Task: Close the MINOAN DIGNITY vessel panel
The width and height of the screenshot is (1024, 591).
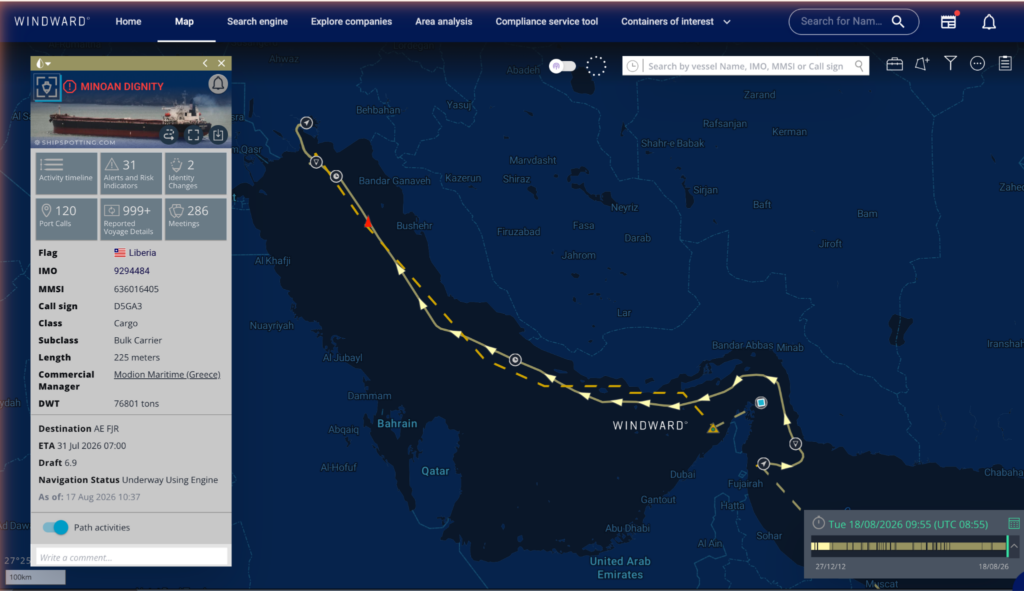Action: pyautogui.click(x=221, y=63)
